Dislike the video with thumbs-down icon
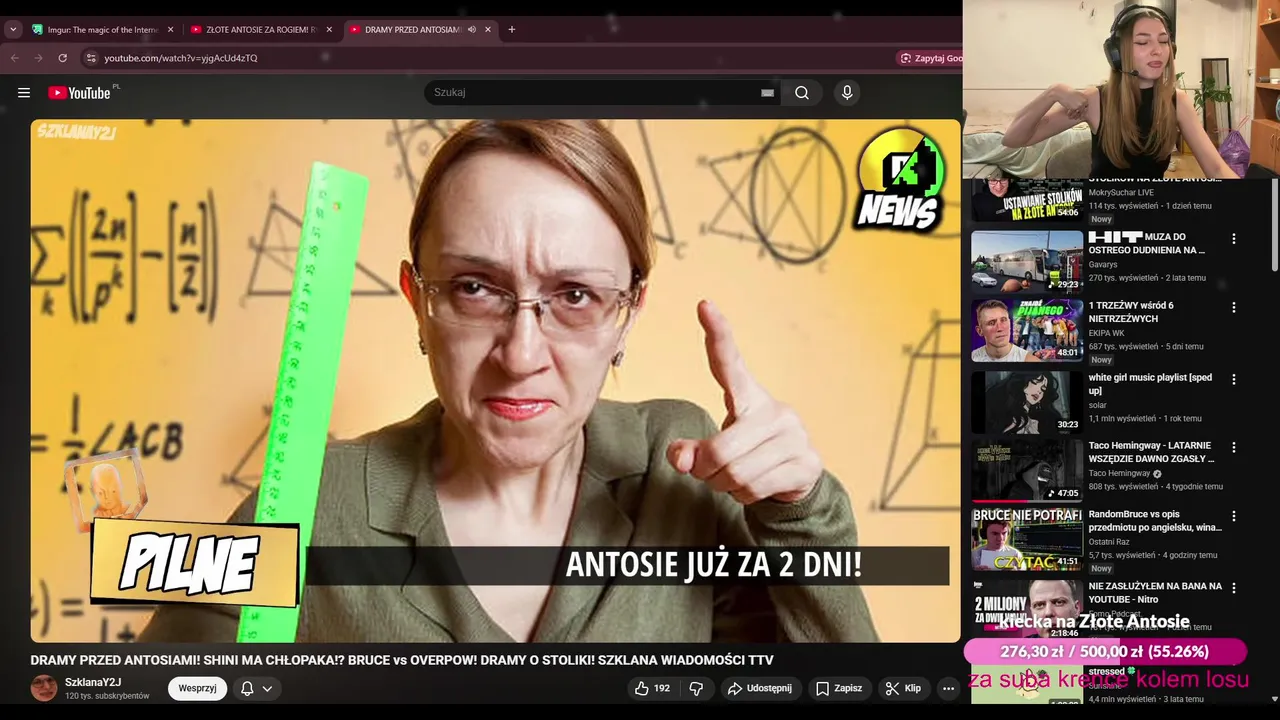The width and height of the screenshot is (1280, 720). click(x=696, y=688)
